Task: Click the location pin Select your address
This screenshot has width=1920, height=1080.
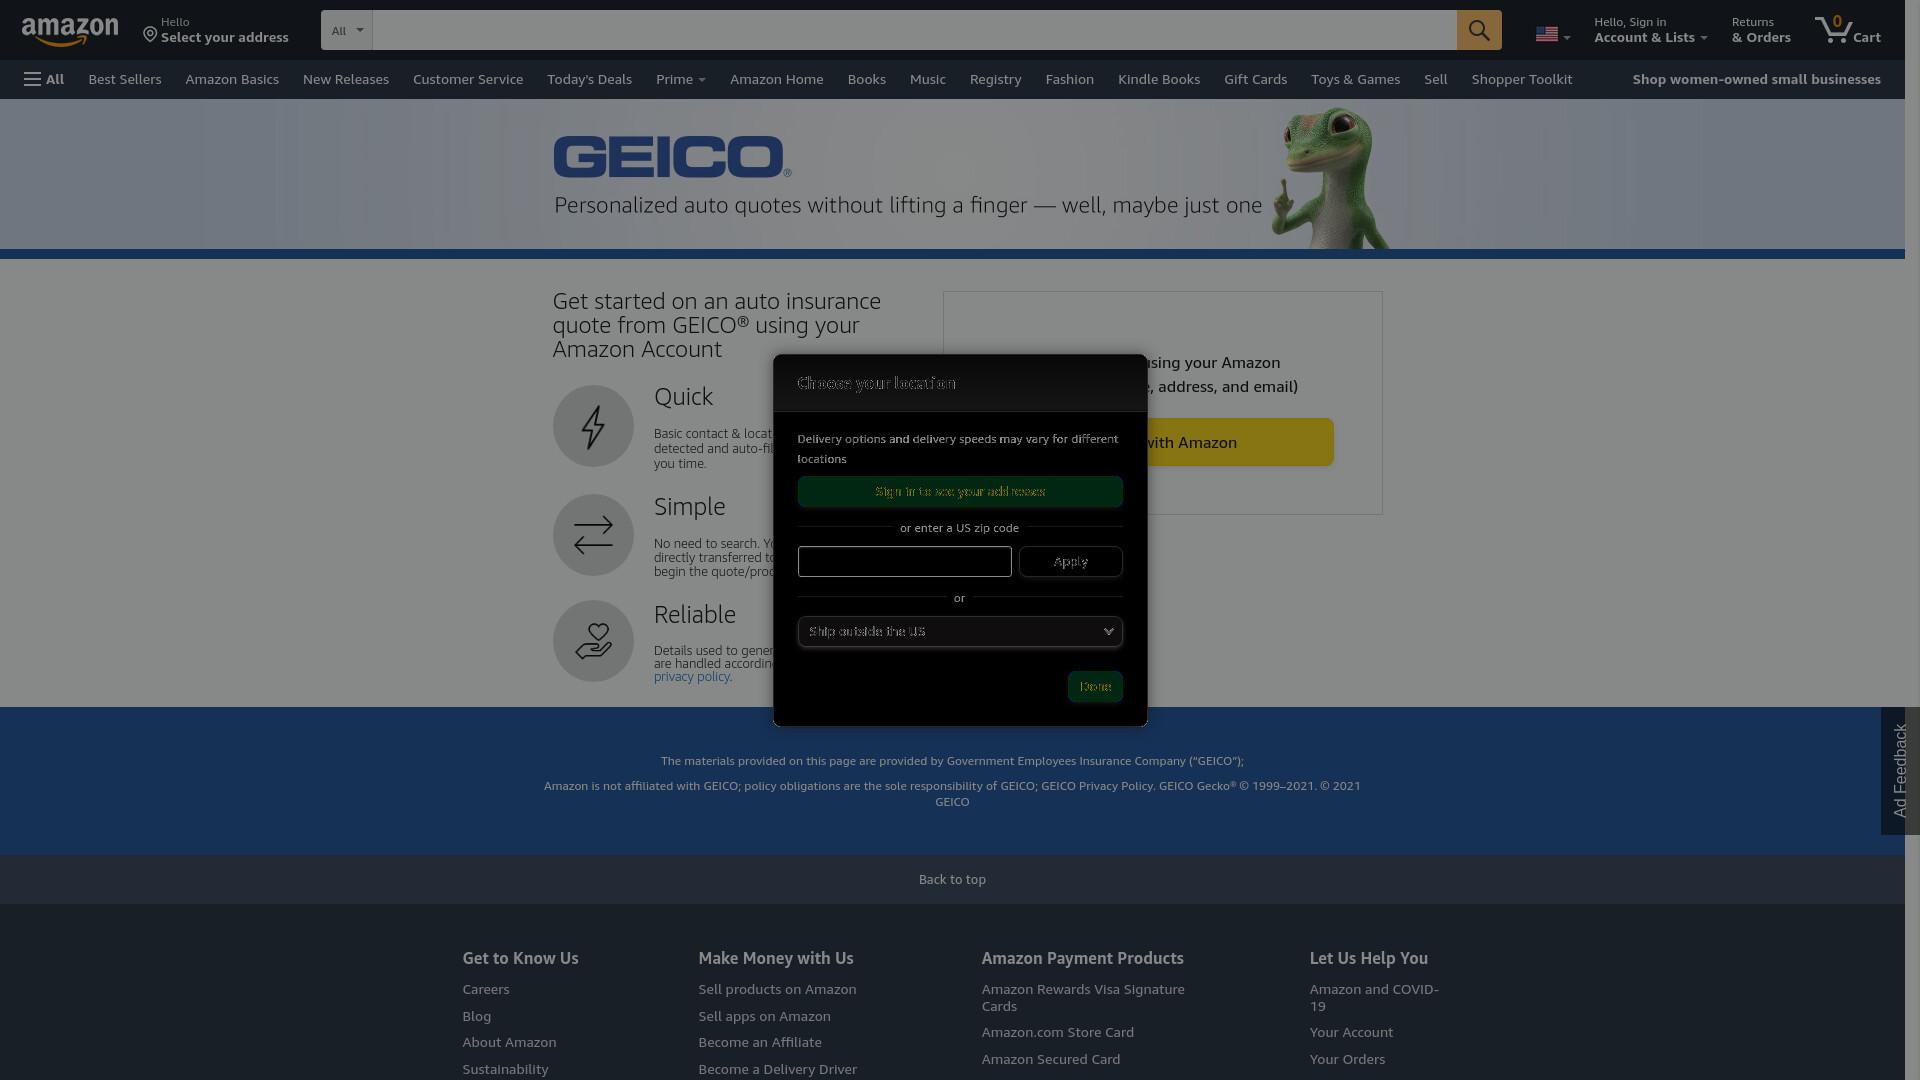Action: coord(215,30)
